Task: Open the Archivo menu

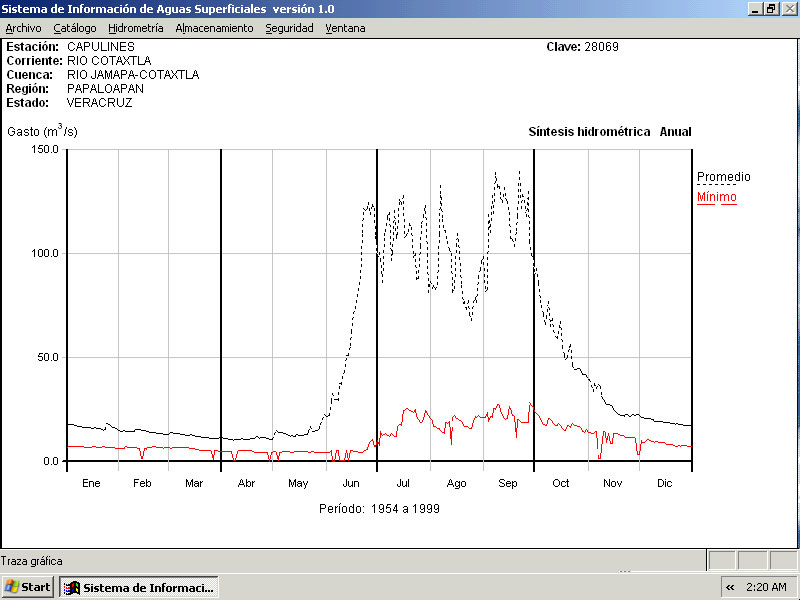Action: pyautogui.click(x=23, y=28)
